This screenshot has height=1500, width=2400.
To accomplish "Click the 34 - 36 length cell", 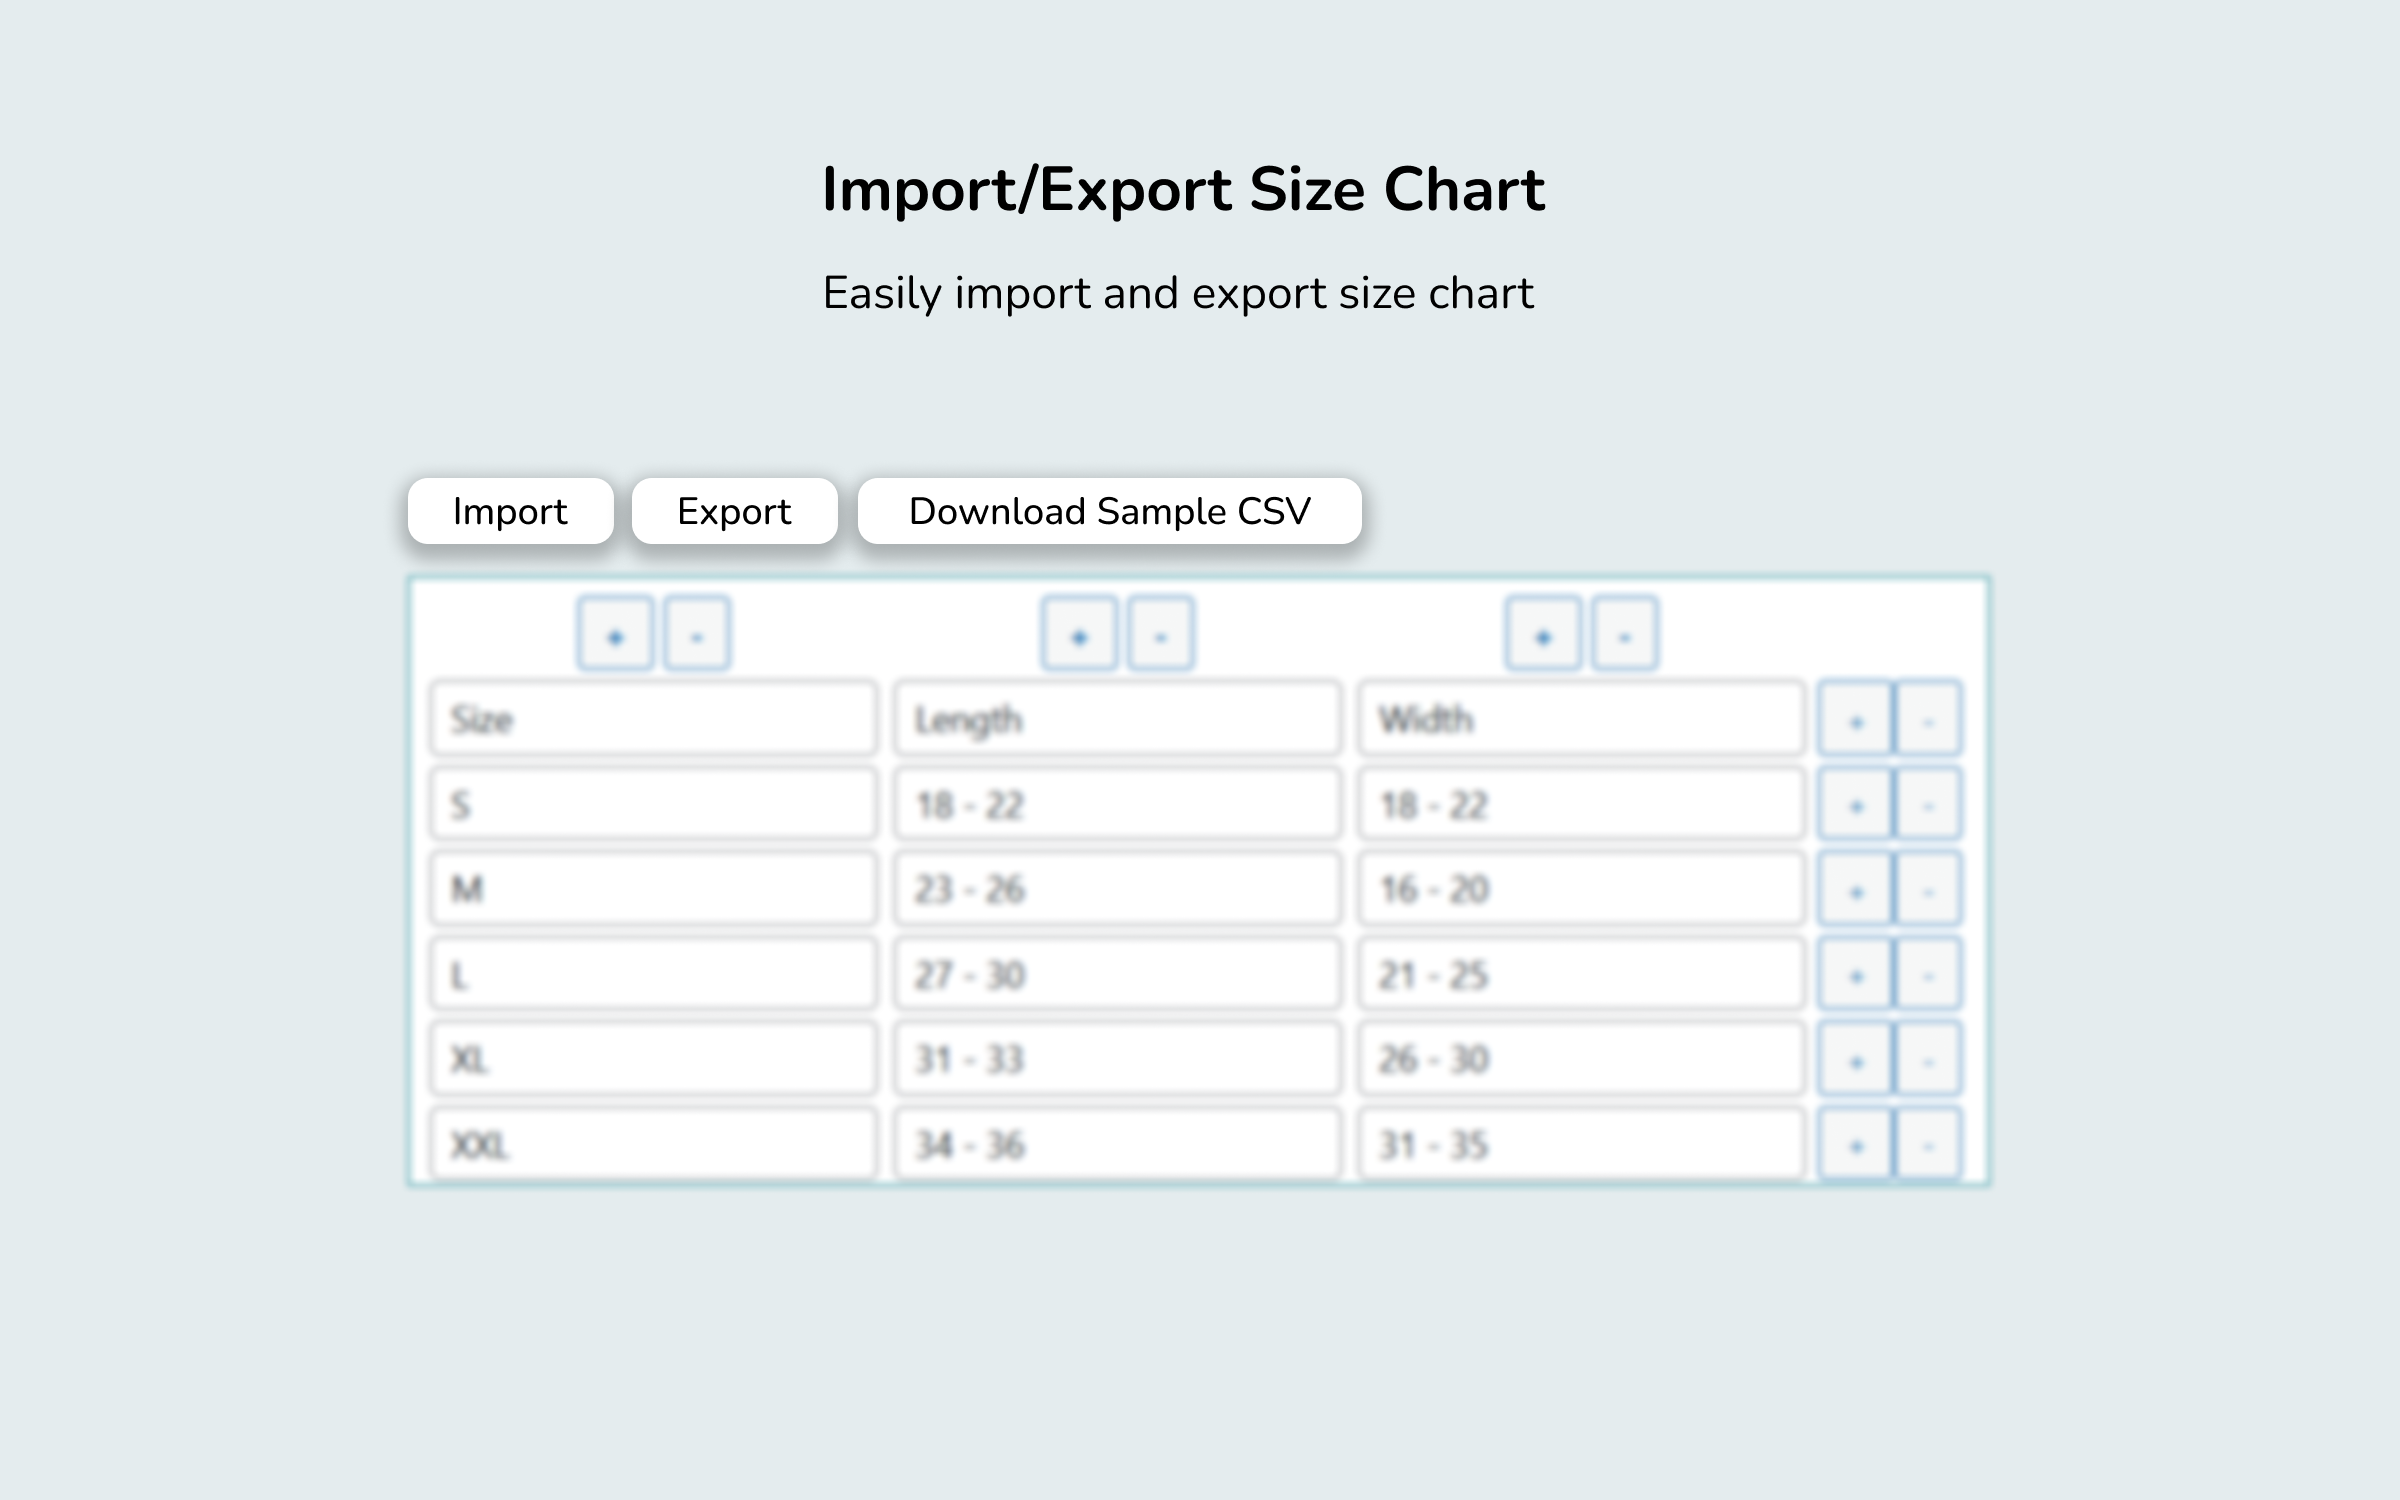I will (1117, 1143).
